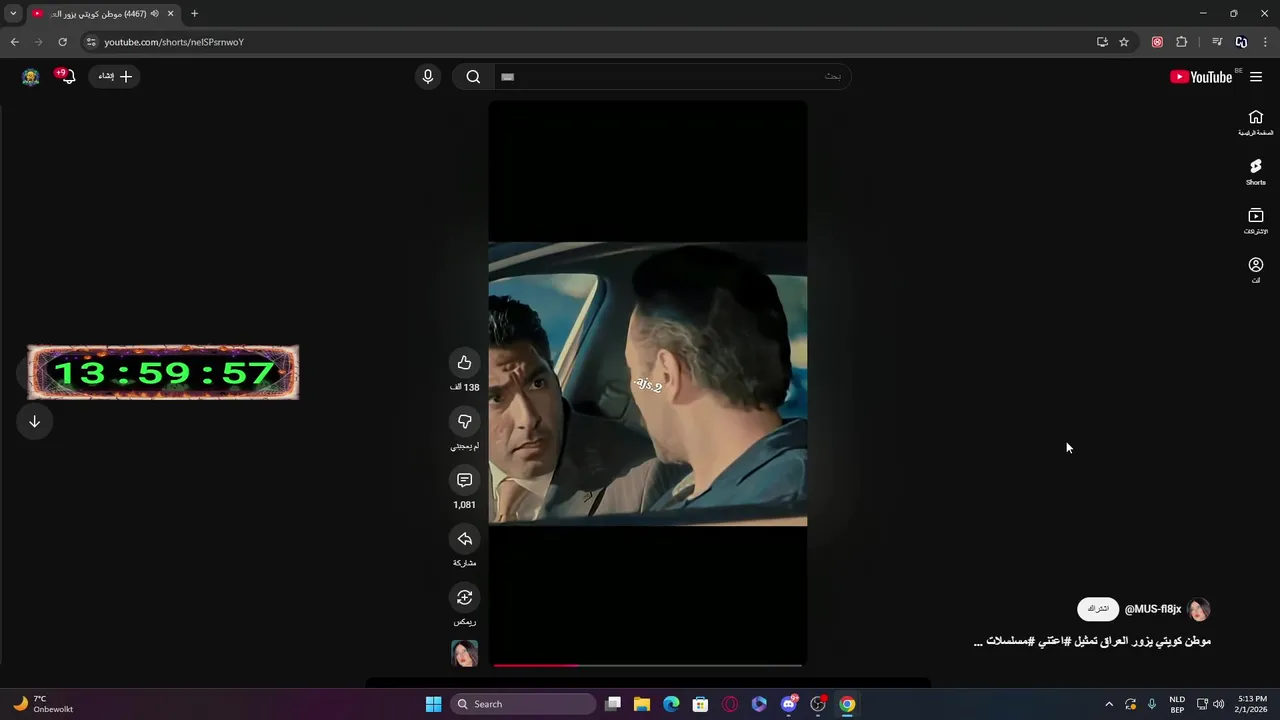
Task: Open Subscriptions in the YouTube sidebar
Action: pos(1256,221)
